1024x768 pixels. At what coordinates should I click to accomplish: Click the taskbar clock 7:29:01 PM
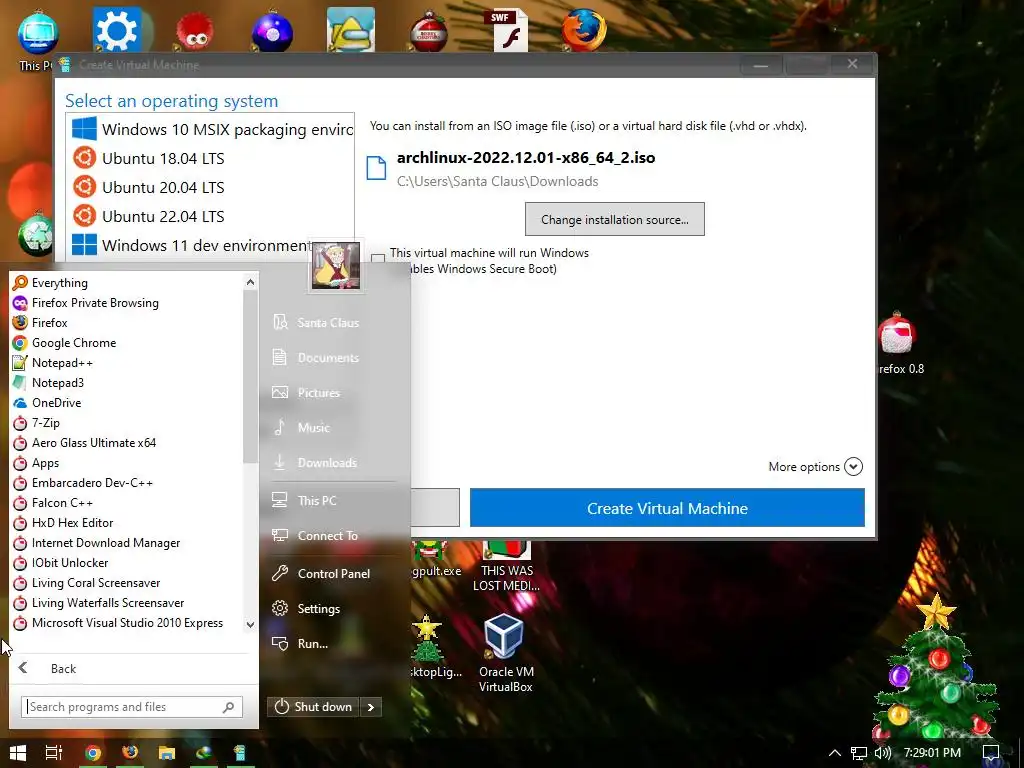(x=932, y=753)
